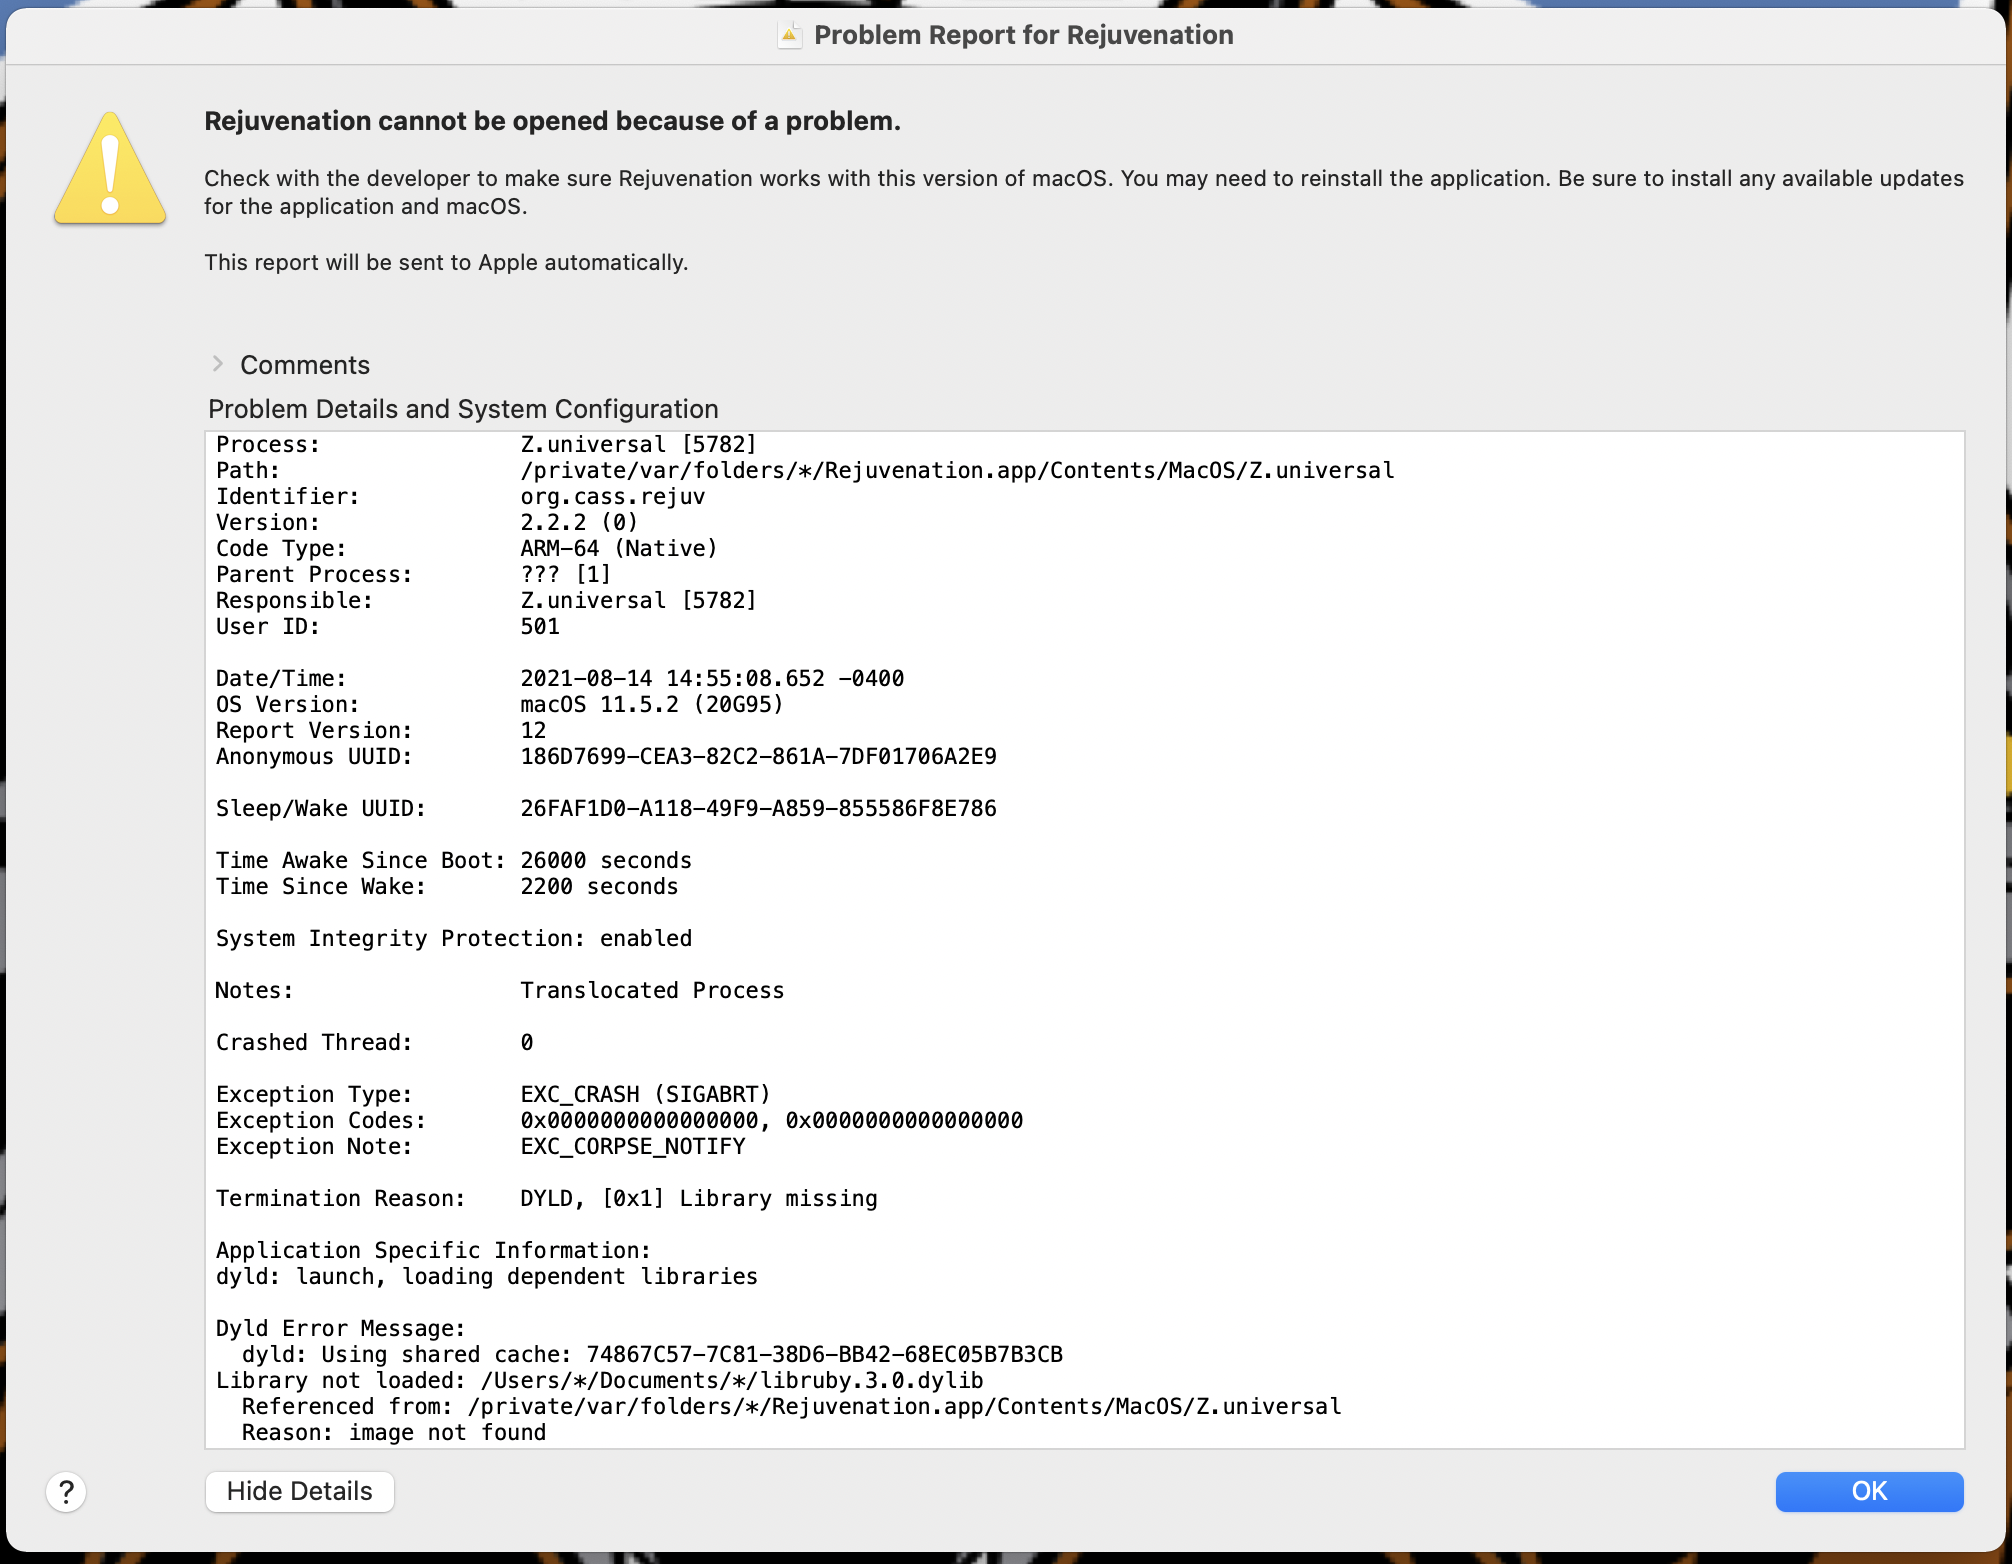Click the Comments label
This screenshot has height=1564, width=2012.
305,365
